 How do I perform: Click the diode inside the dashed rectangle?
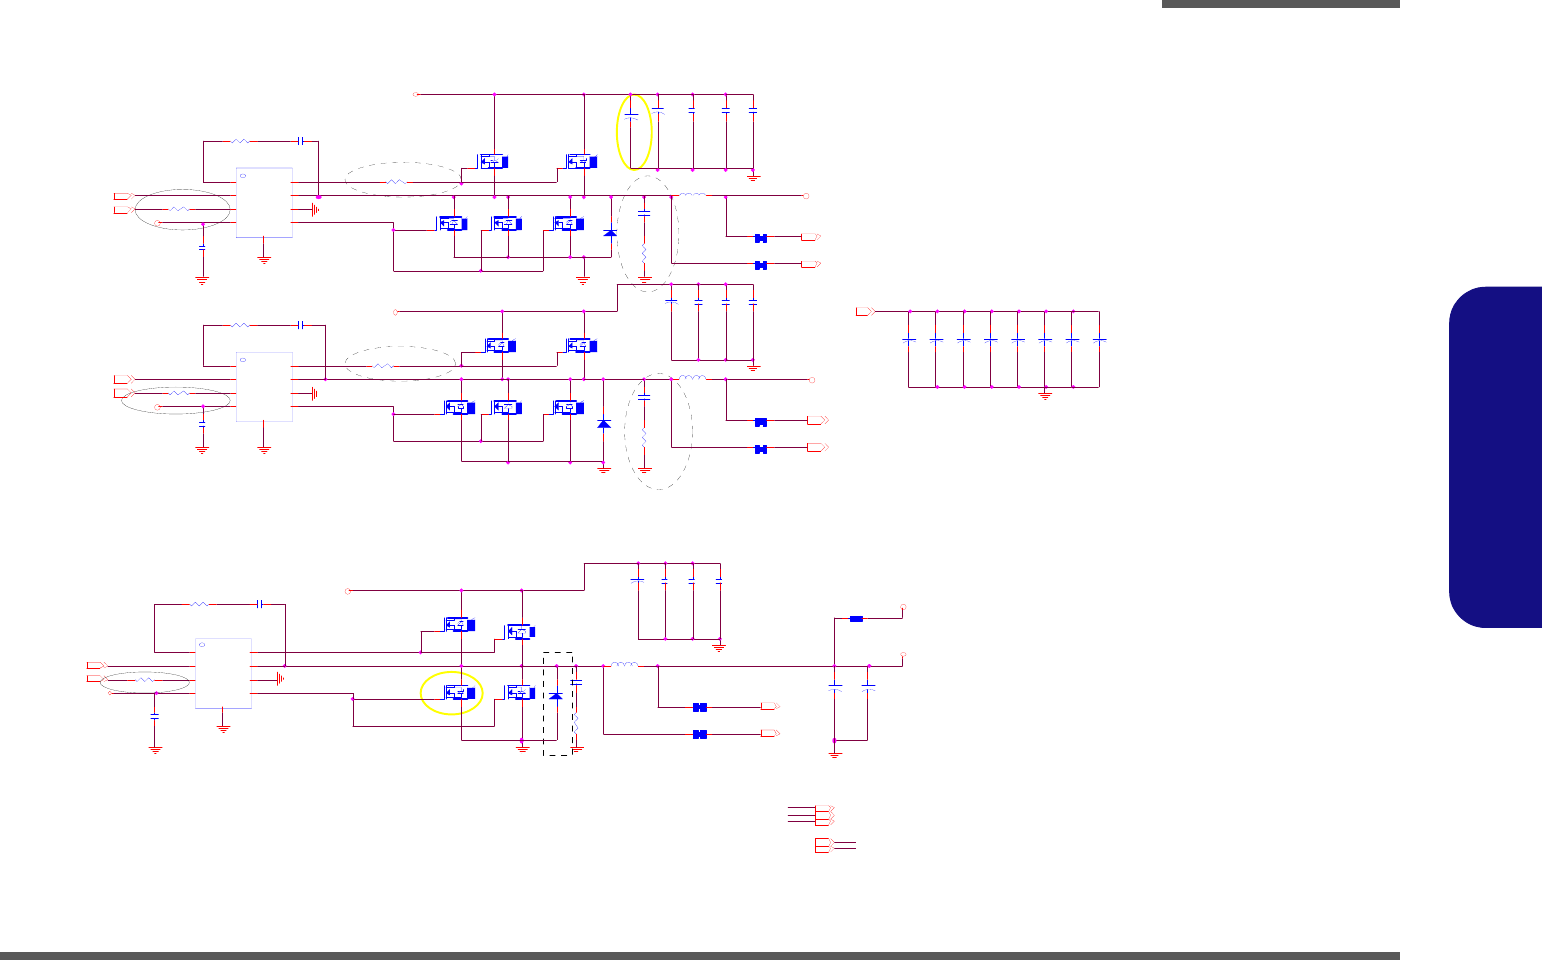[556, 694]
